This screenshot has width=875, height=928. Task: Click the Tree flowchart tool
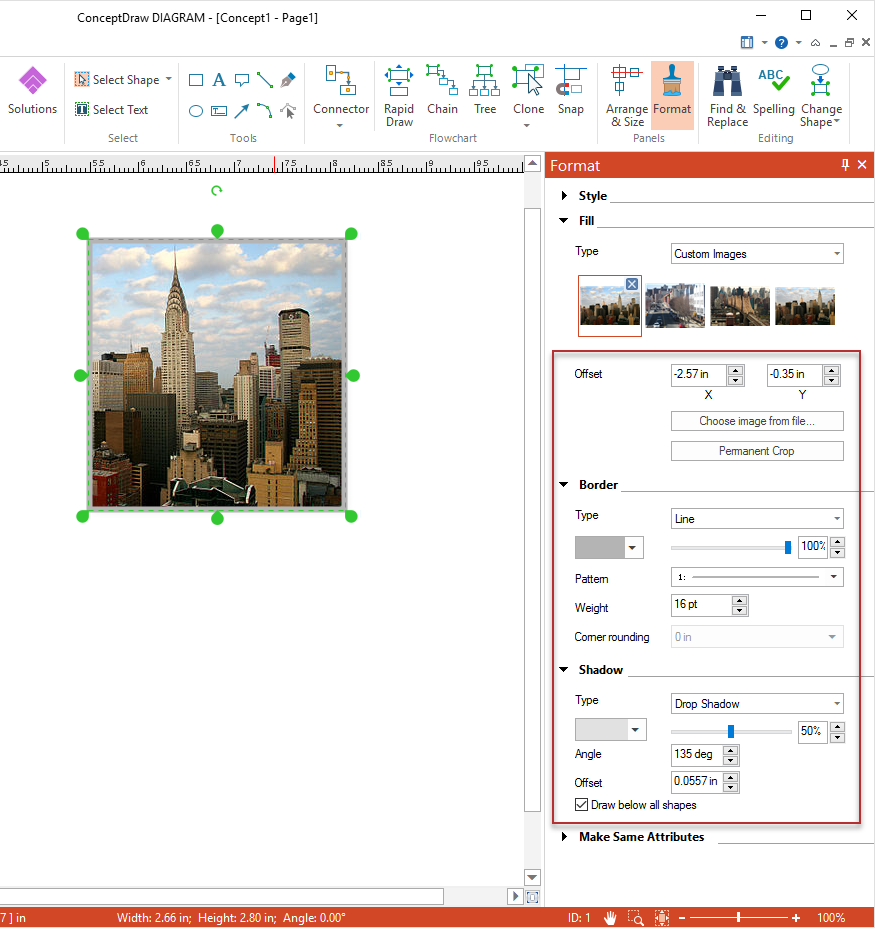tap(485, 91)
